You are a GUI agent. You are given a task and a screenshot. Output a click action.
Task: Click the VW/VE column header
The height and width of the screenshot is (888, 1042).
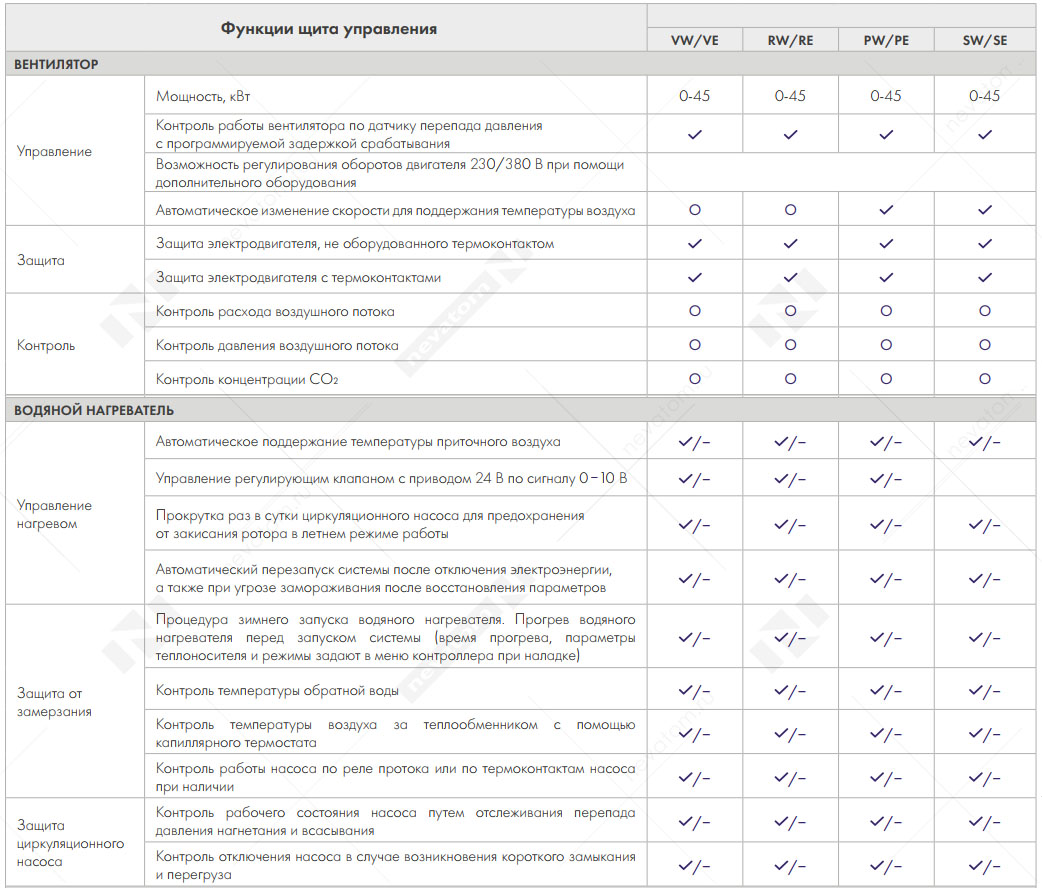tap(694, 40)
